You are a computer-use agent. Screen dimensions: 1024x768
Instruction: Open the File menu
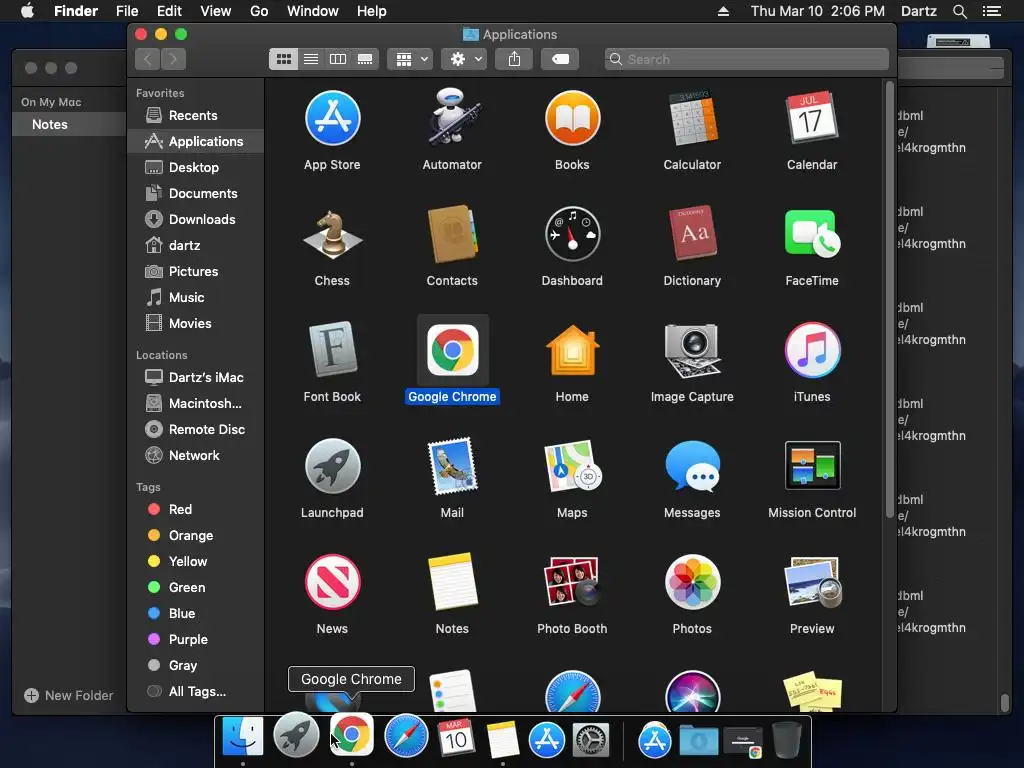[127, 11]
